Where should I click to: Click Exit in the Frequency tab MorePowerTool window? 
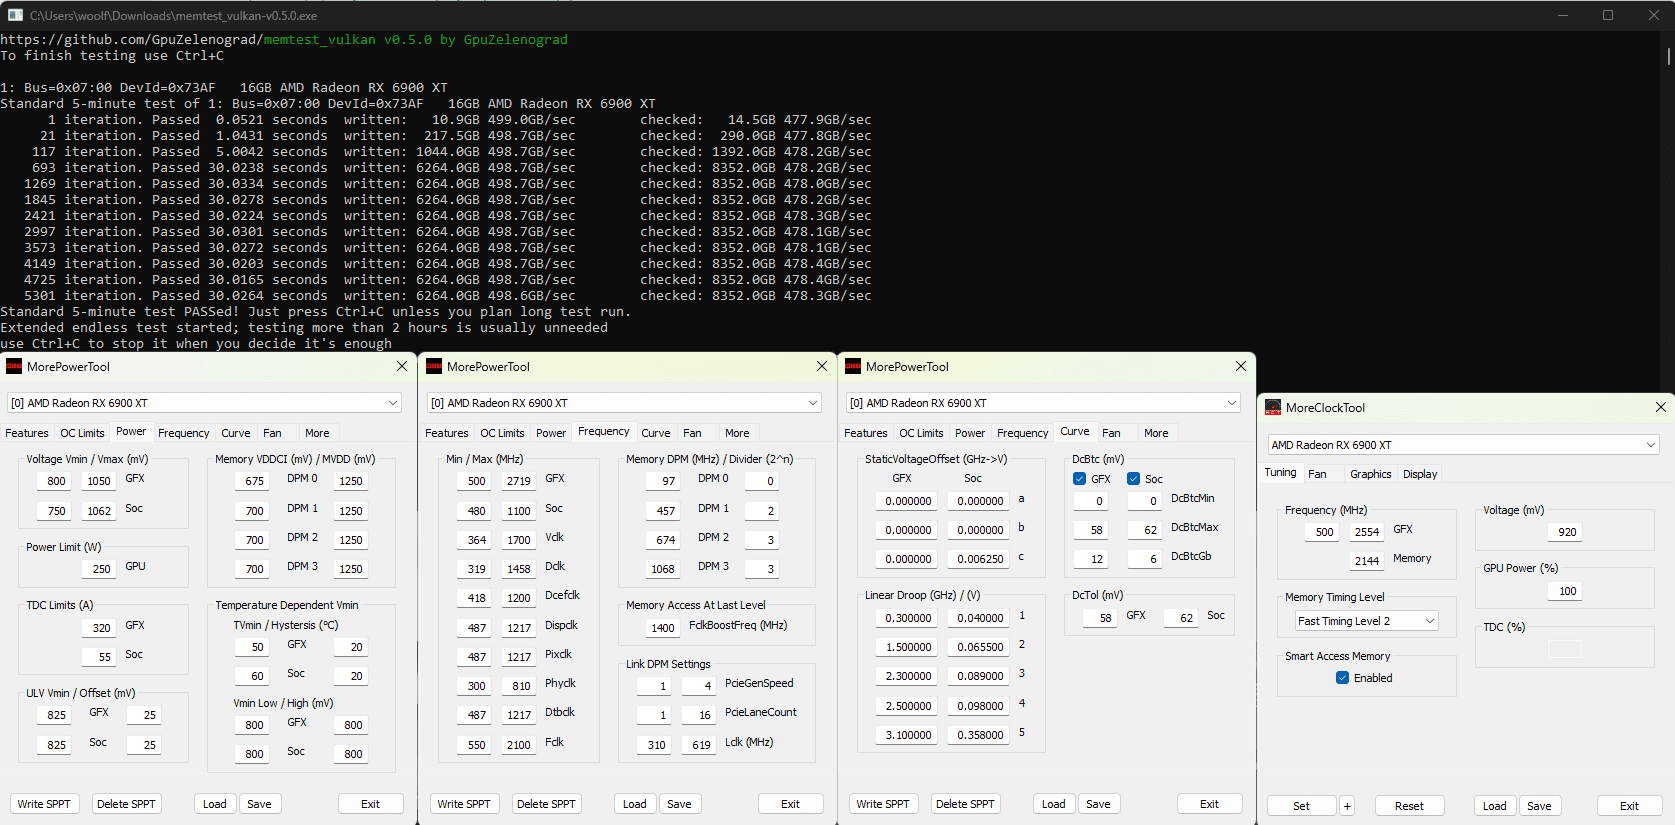pos(790,804)
